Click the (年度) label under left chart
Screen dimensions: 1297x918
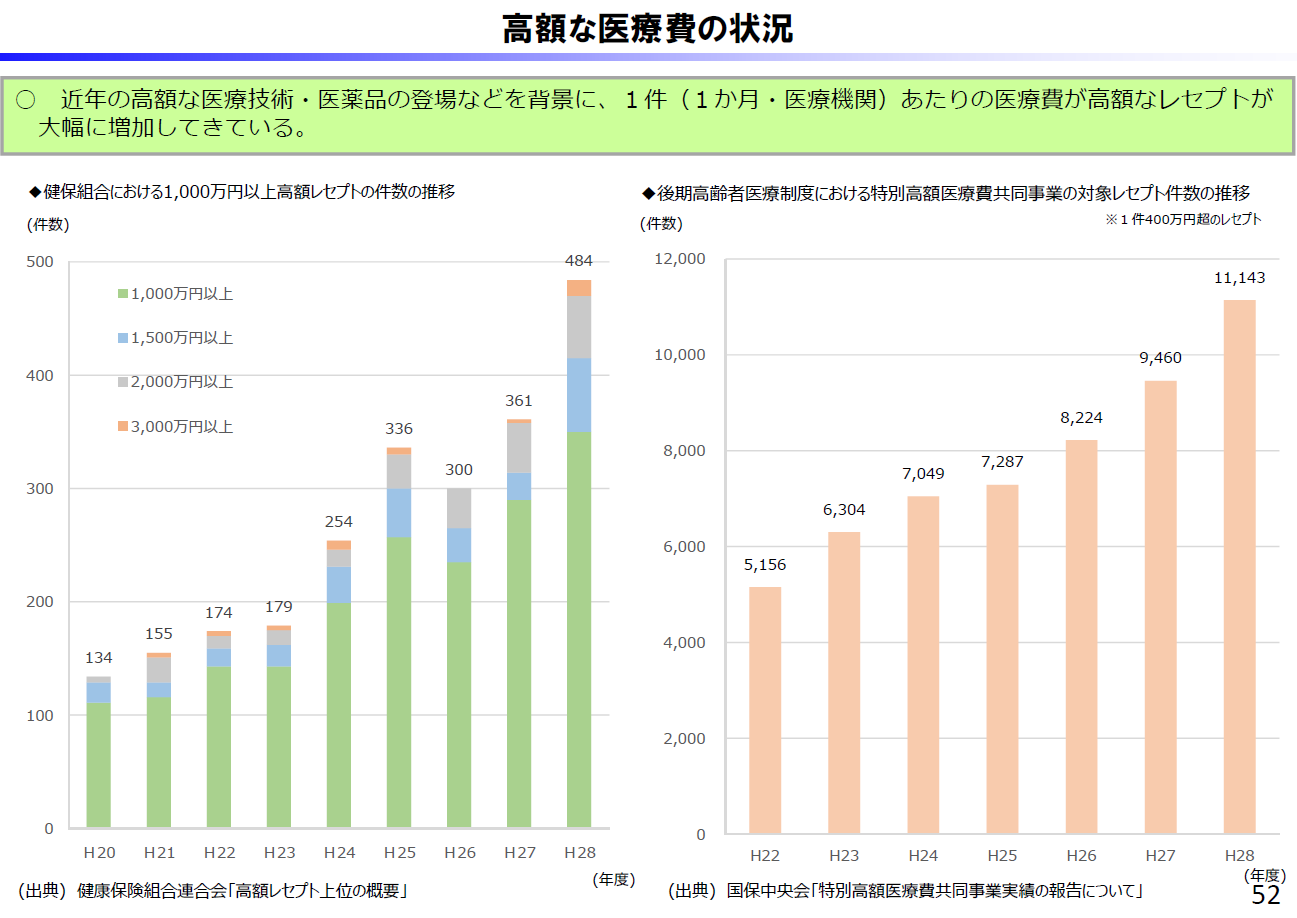coord(613,879)
